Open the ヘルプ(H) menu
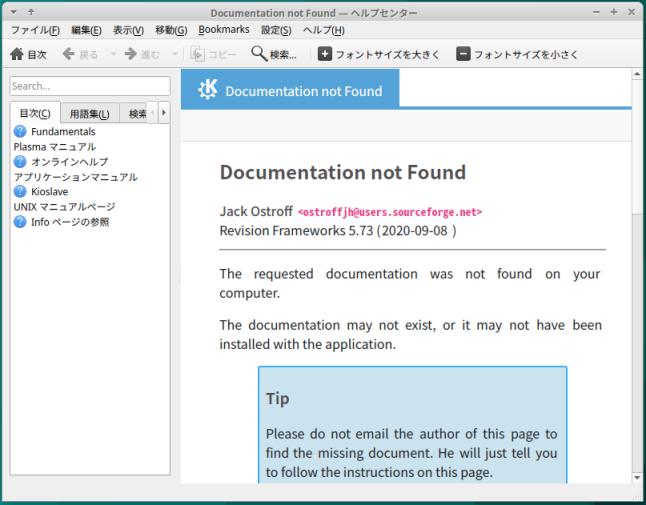 tap(324, 30)
